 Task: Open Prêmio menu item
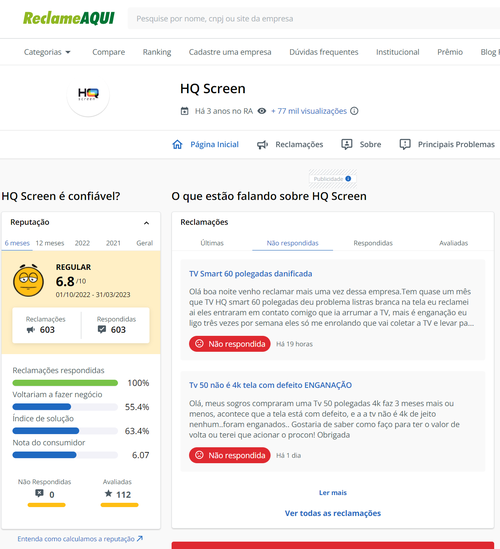pos(450,52)
